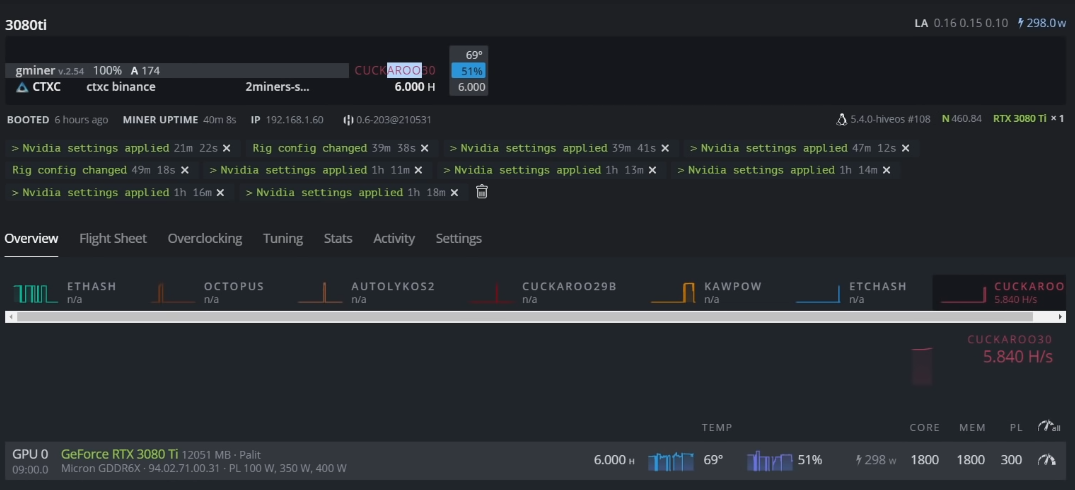
Task: Select the ETCHASH algorithm chart
Action: pyautogui.click(x=852, y=293)
